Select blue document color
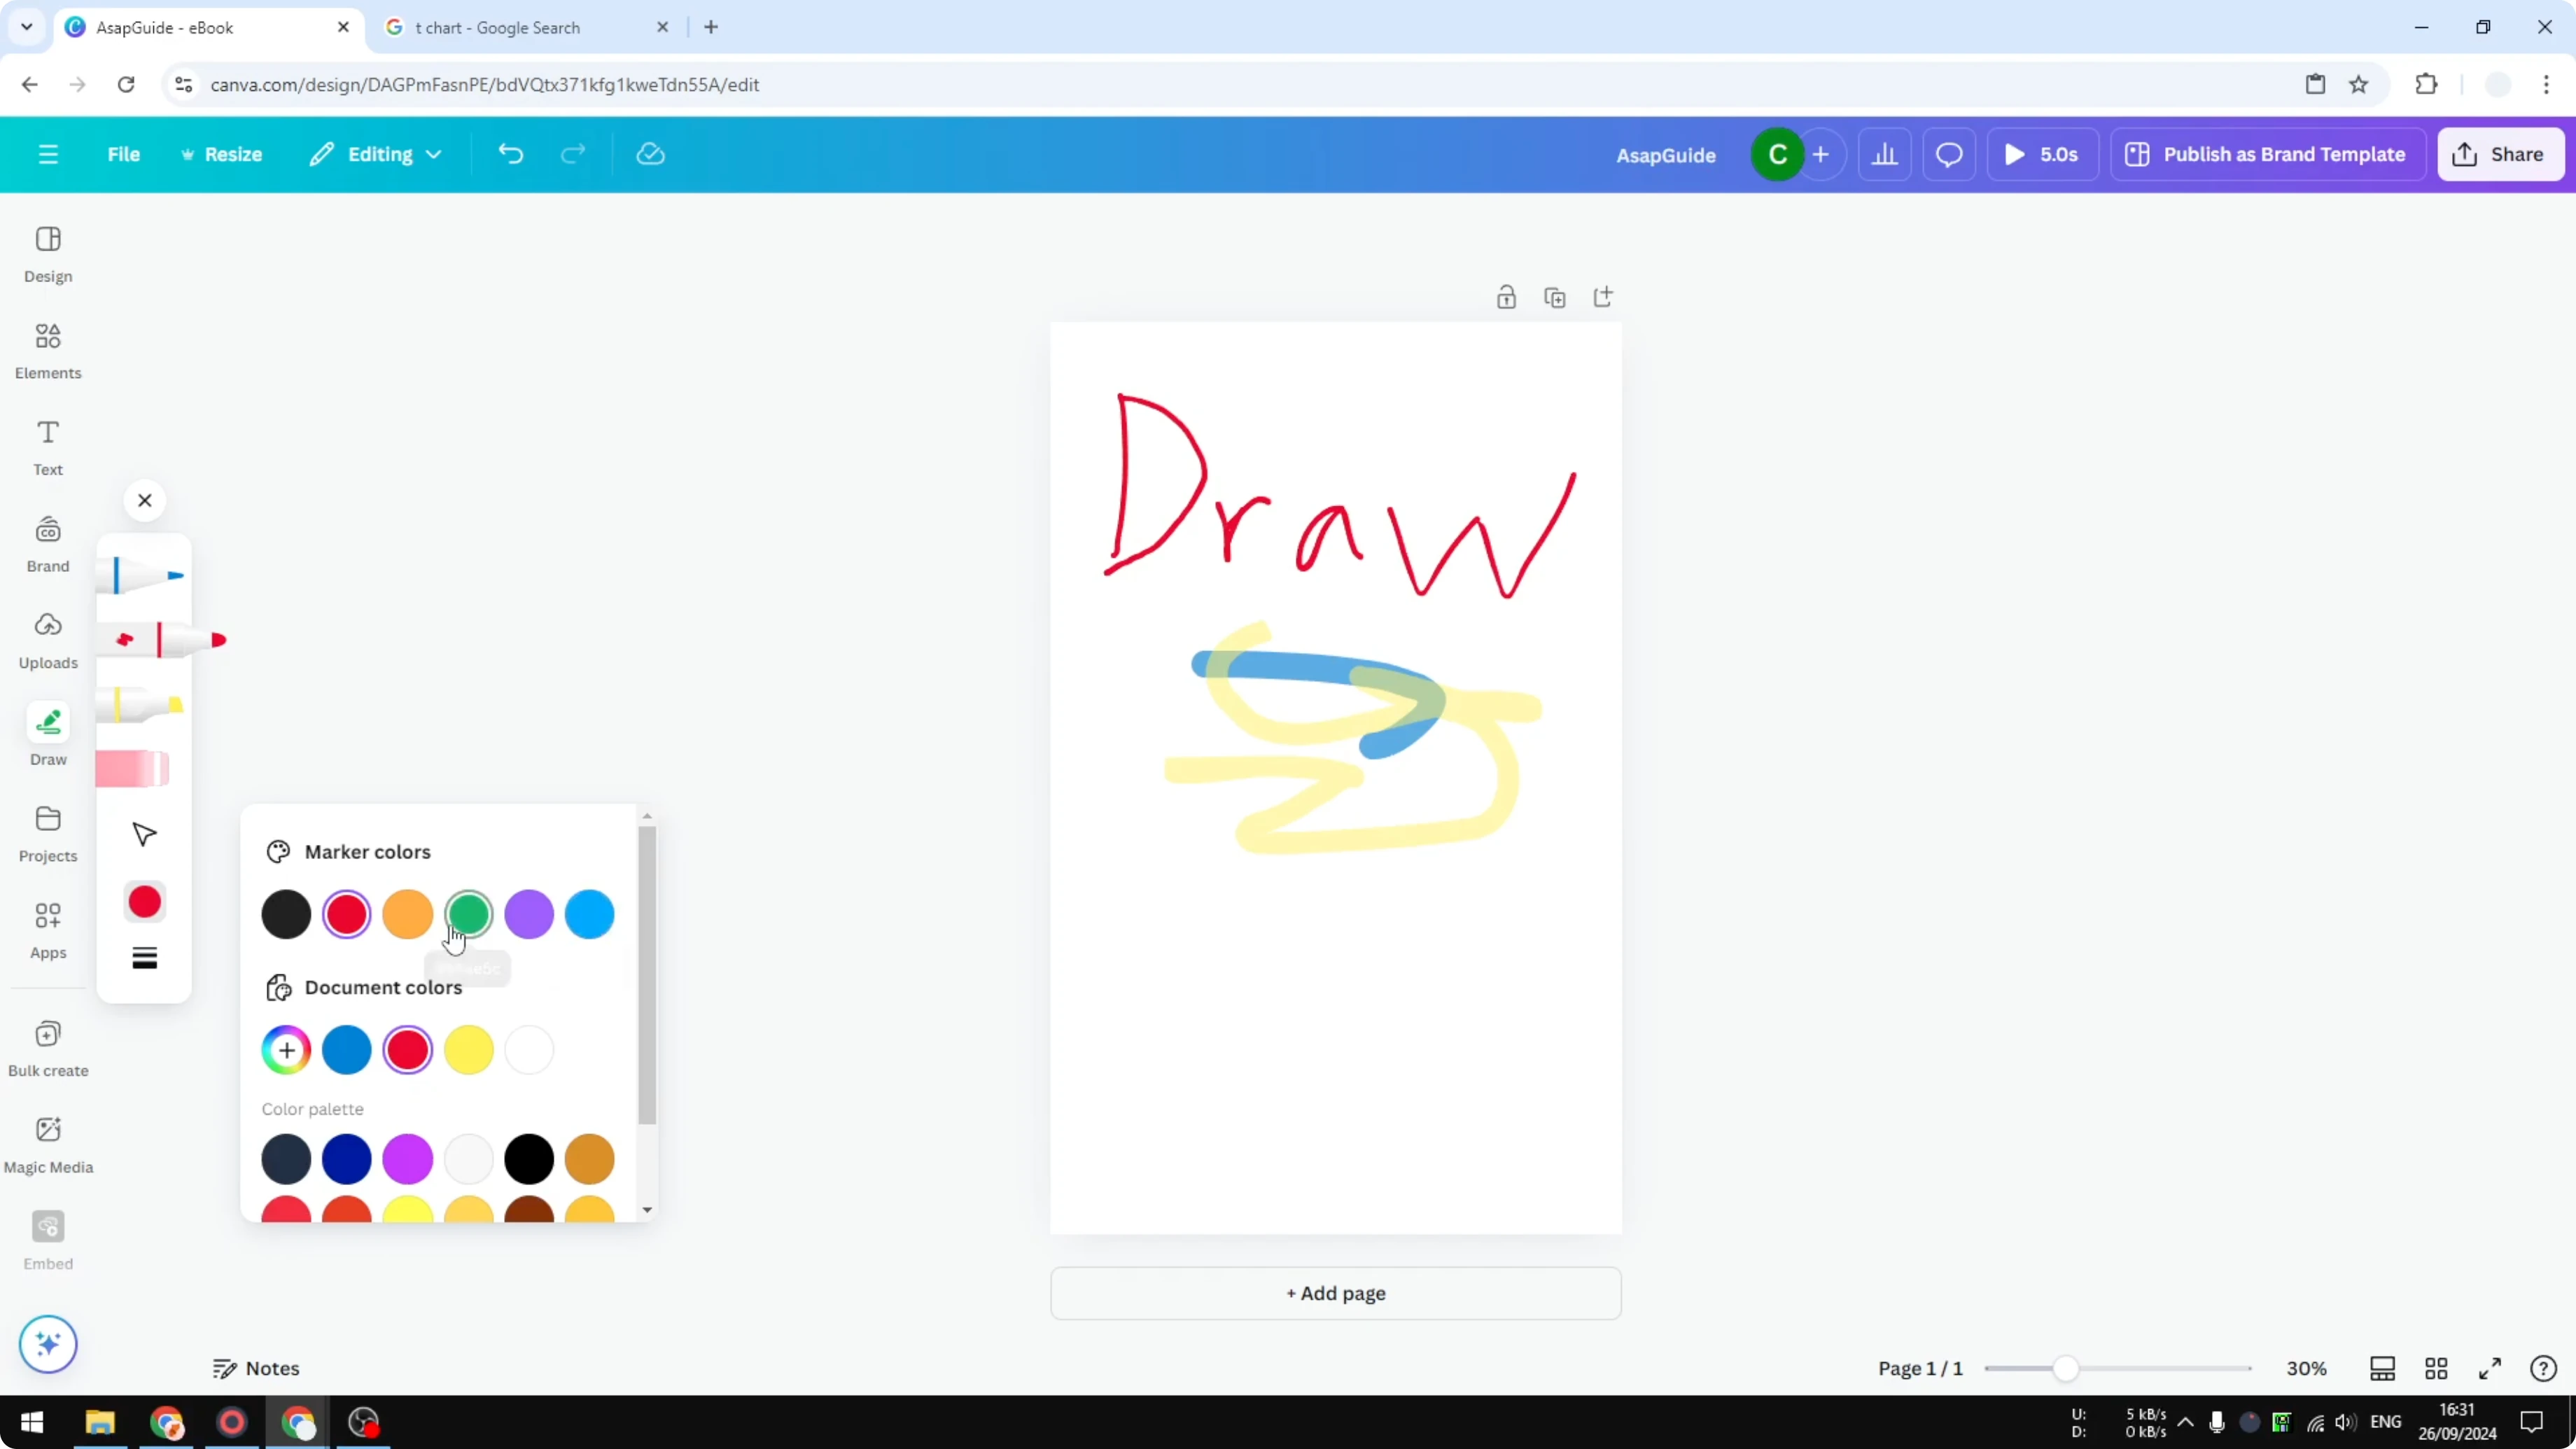2576x1449 pixels. tap(347, 1050)
